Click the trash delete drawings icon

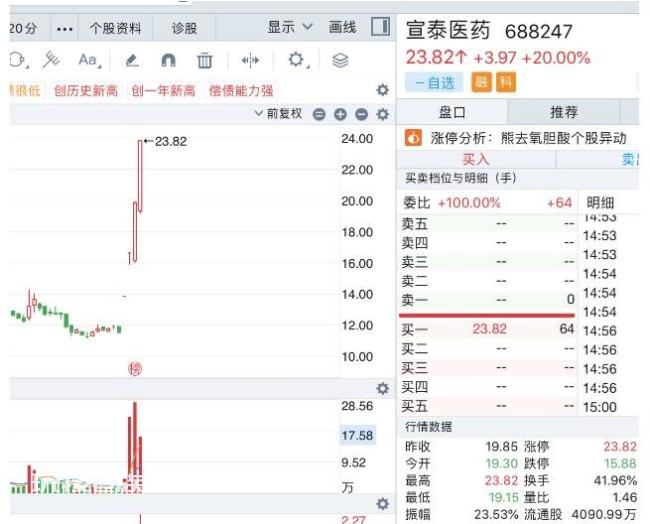204,61
